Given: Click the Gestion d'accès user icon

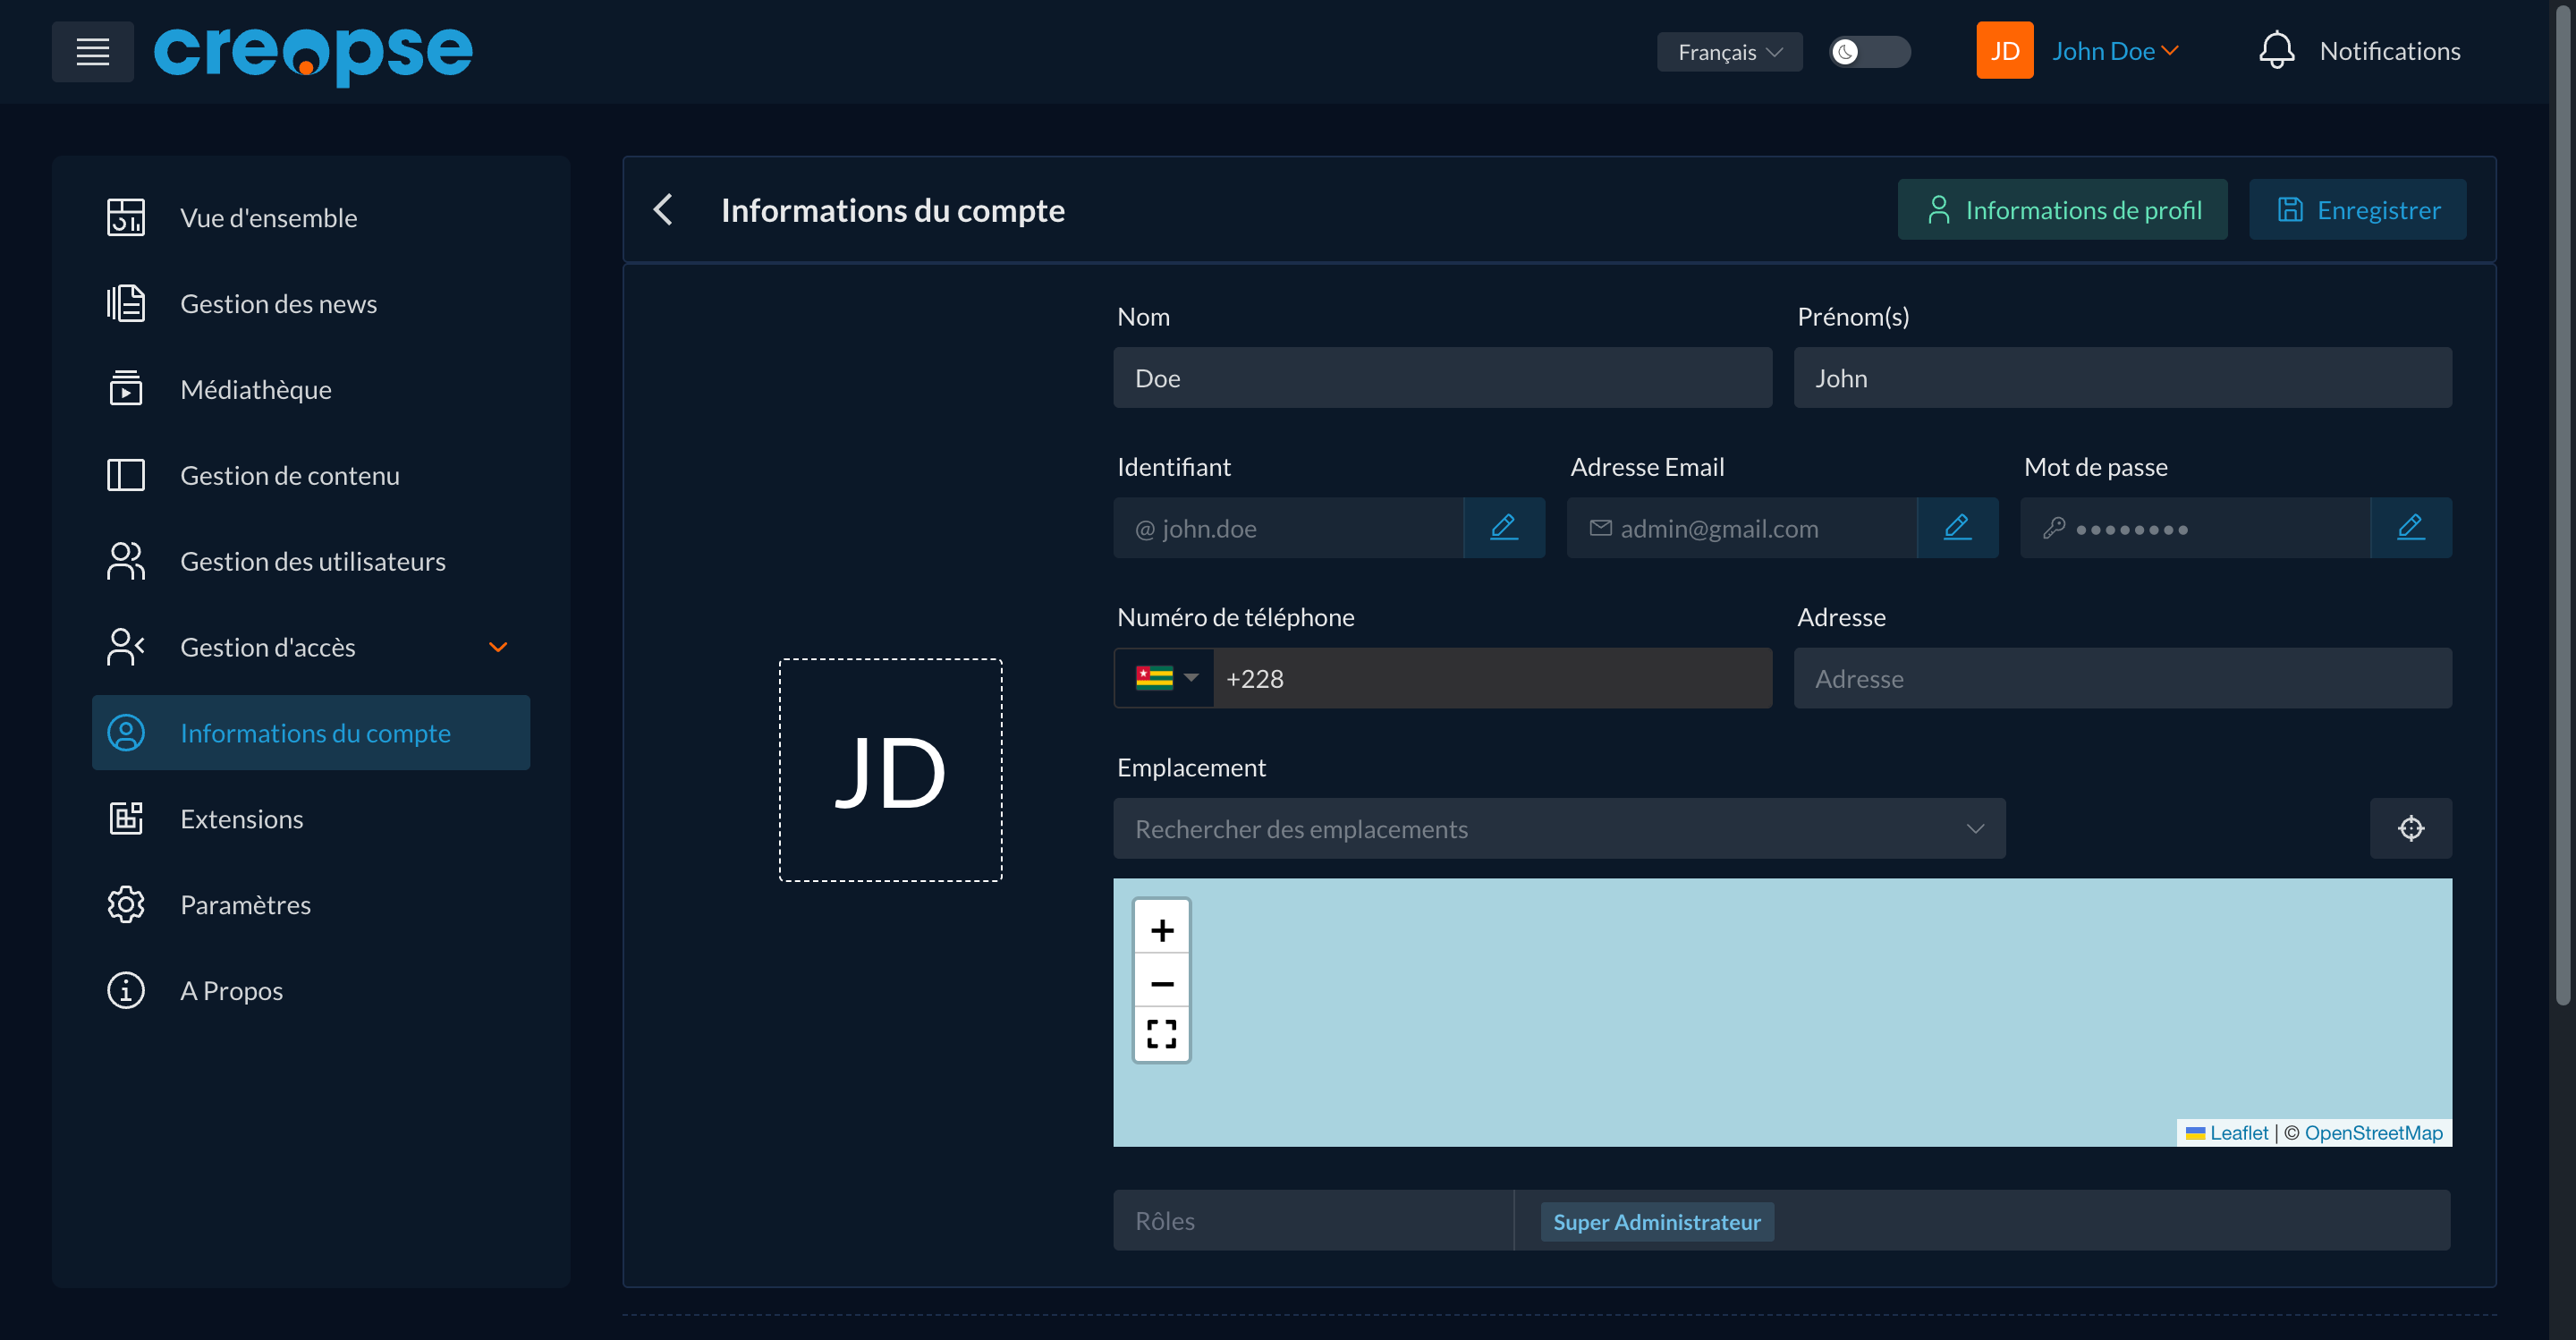Looking at the screenshot, I should coord(126,647).
